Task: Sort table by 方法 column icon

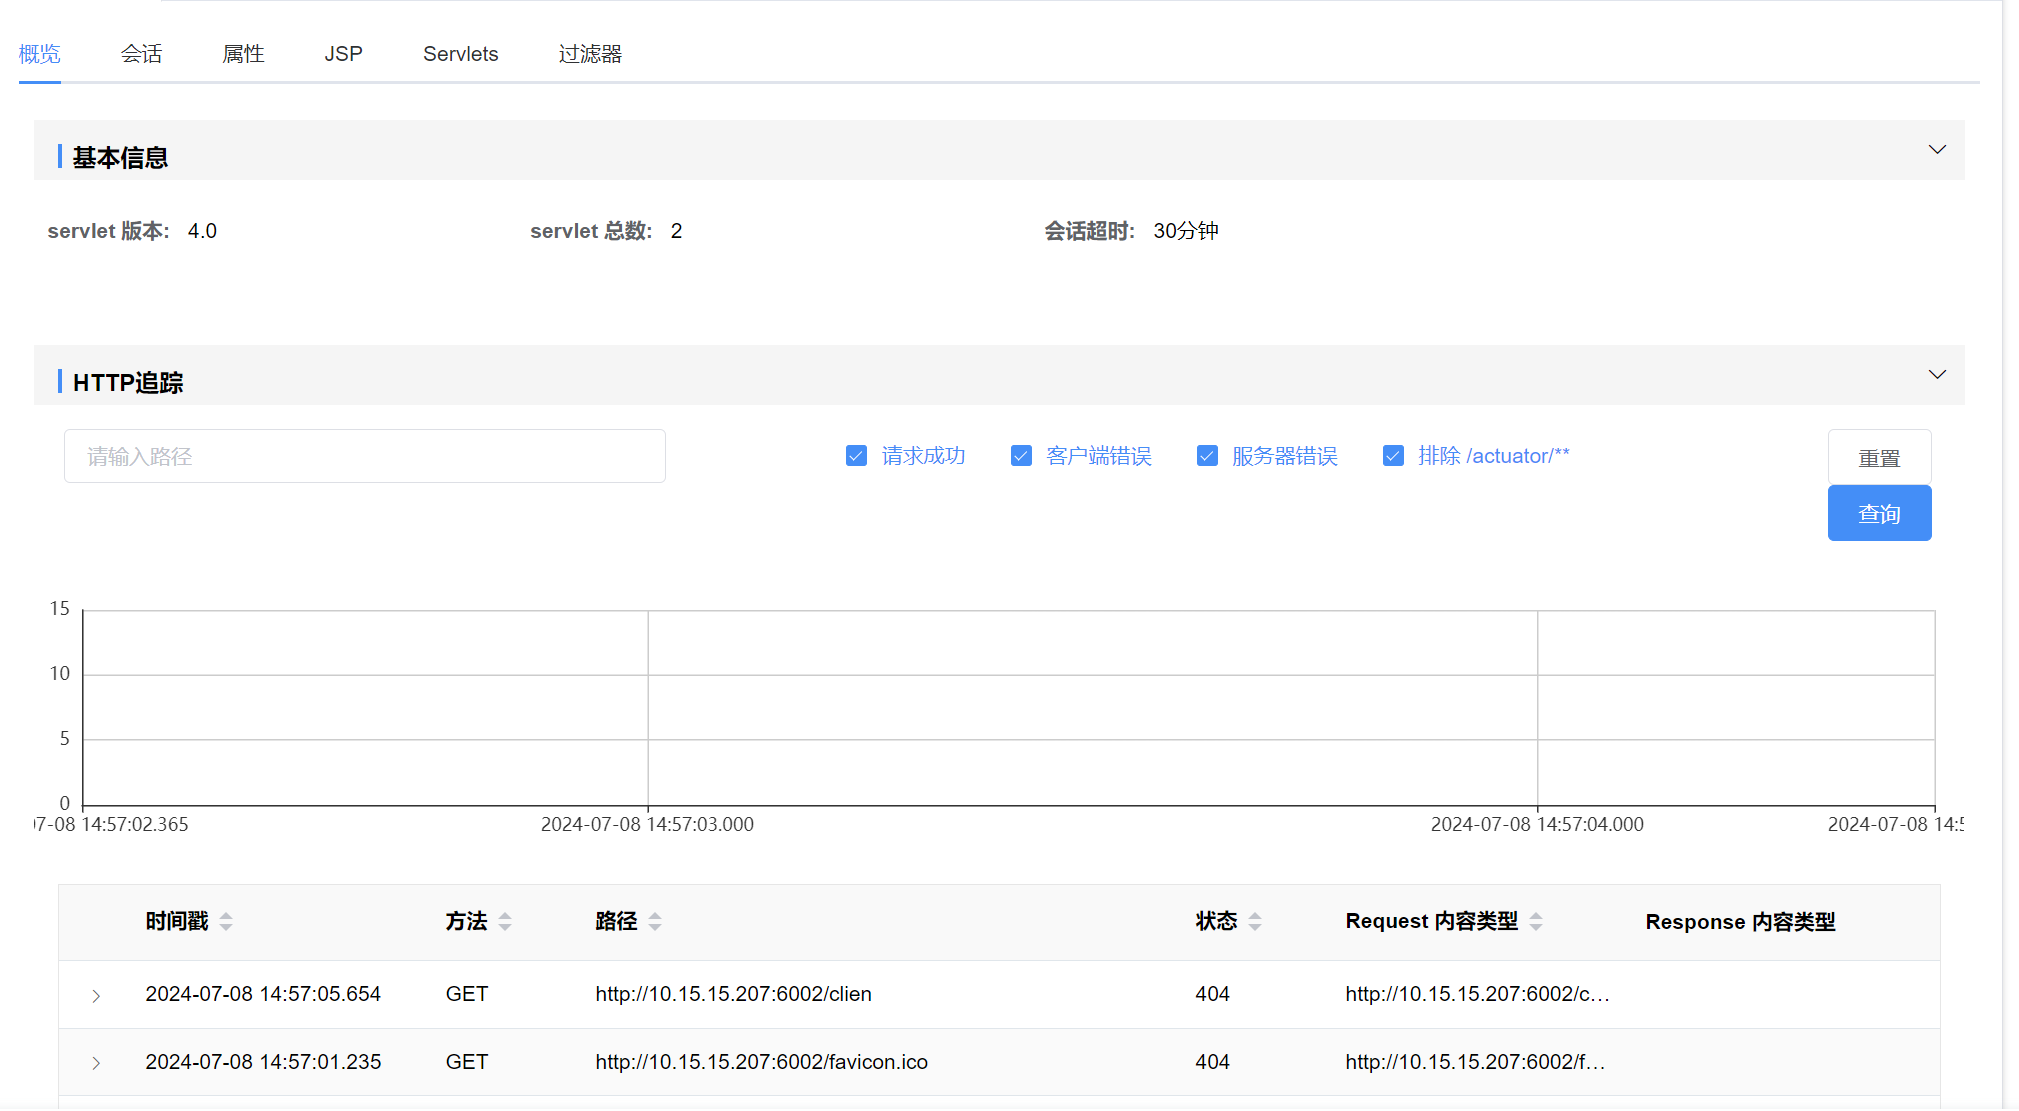Action: pos(505,921)
